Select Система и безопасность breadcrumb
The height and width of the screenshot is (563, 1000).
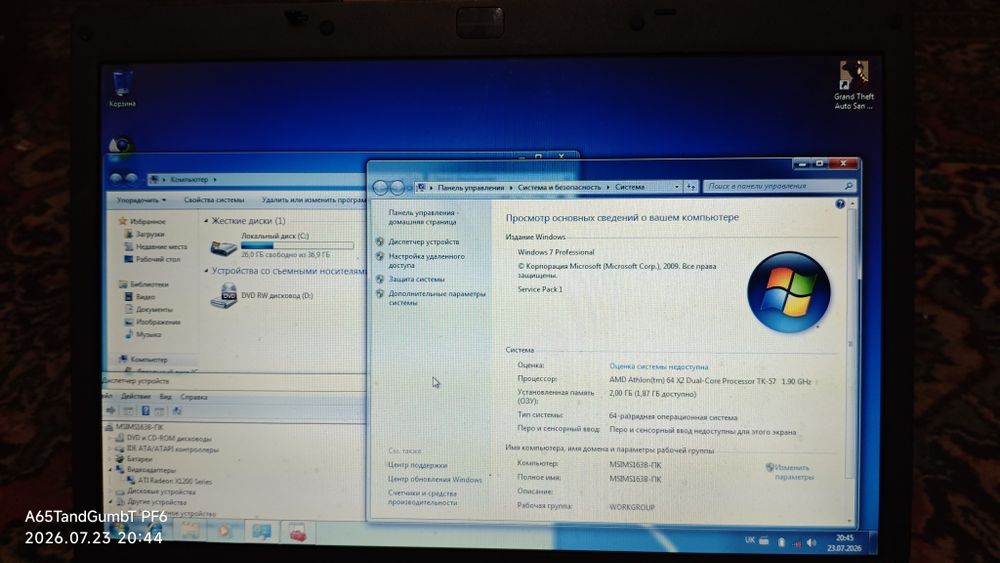click(x=559, y=187)
